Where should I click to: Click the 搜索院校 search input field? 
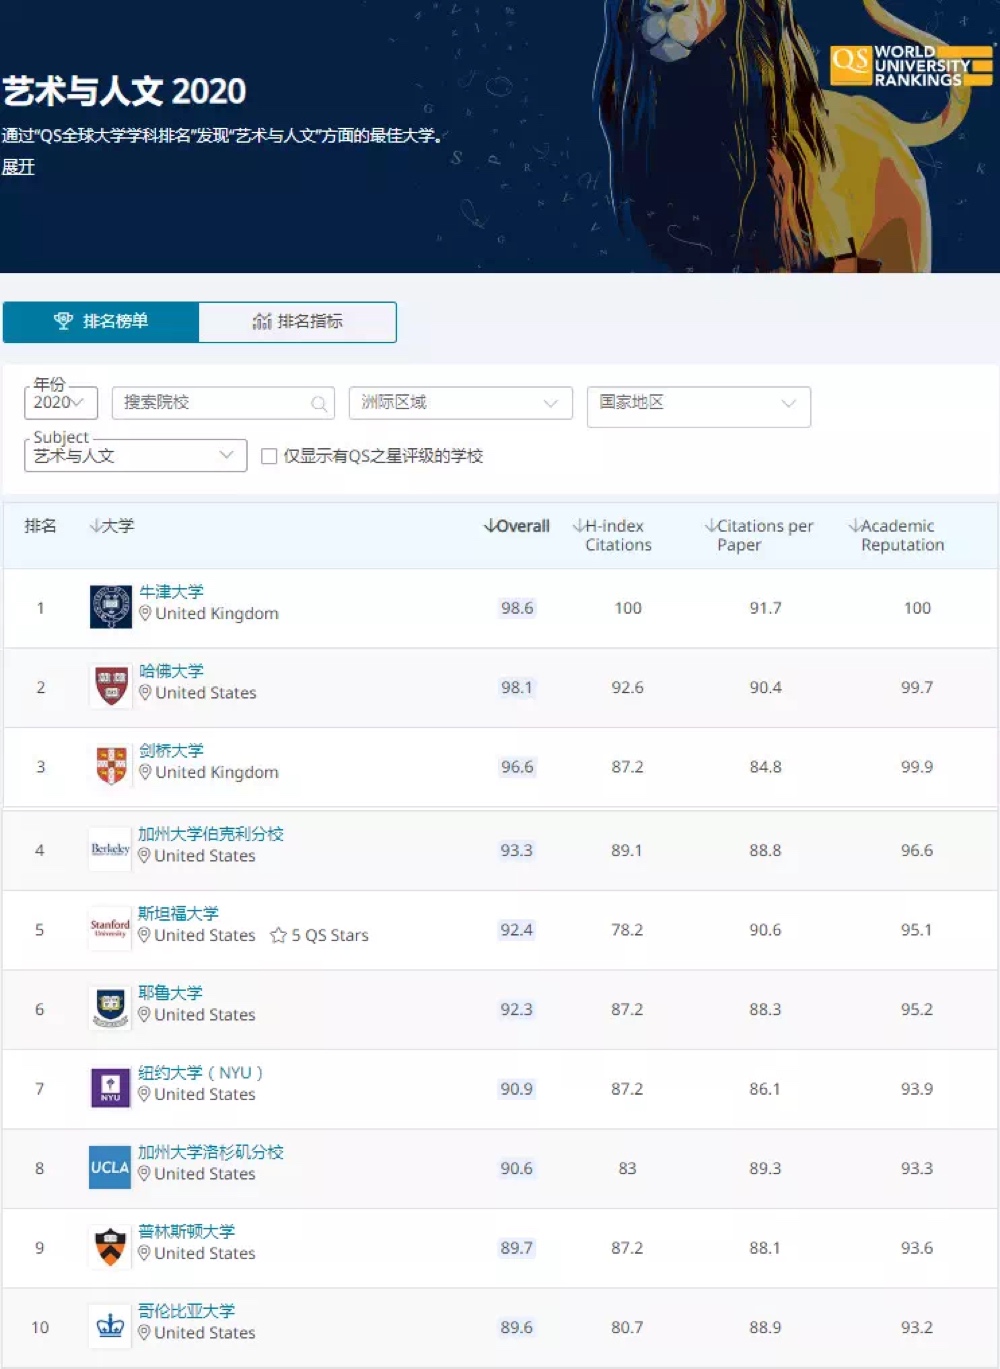click(x=210, y=403)
